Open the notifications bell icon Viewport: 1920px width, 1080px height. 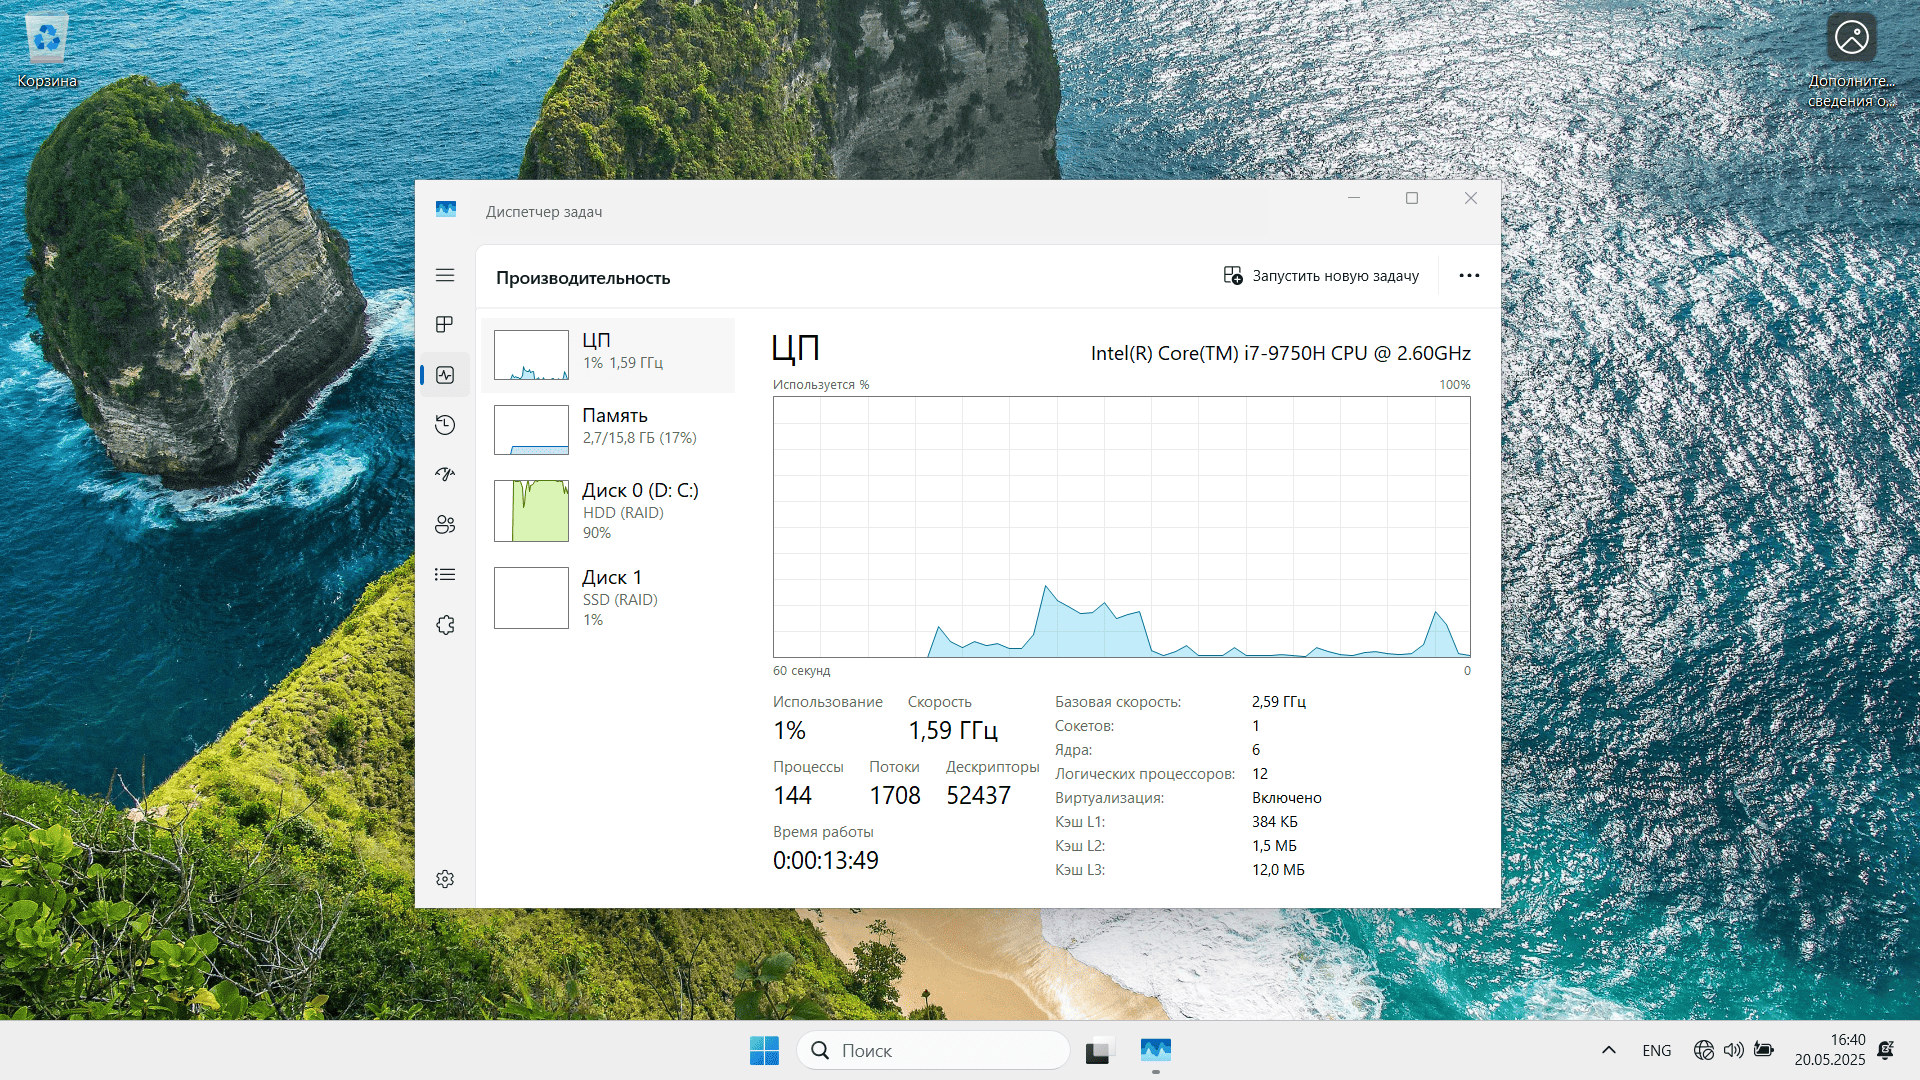1886,1050
